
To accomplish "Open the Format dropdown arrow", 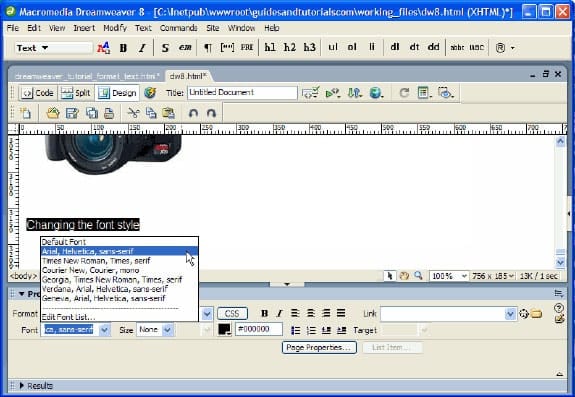I will [207, 314].
